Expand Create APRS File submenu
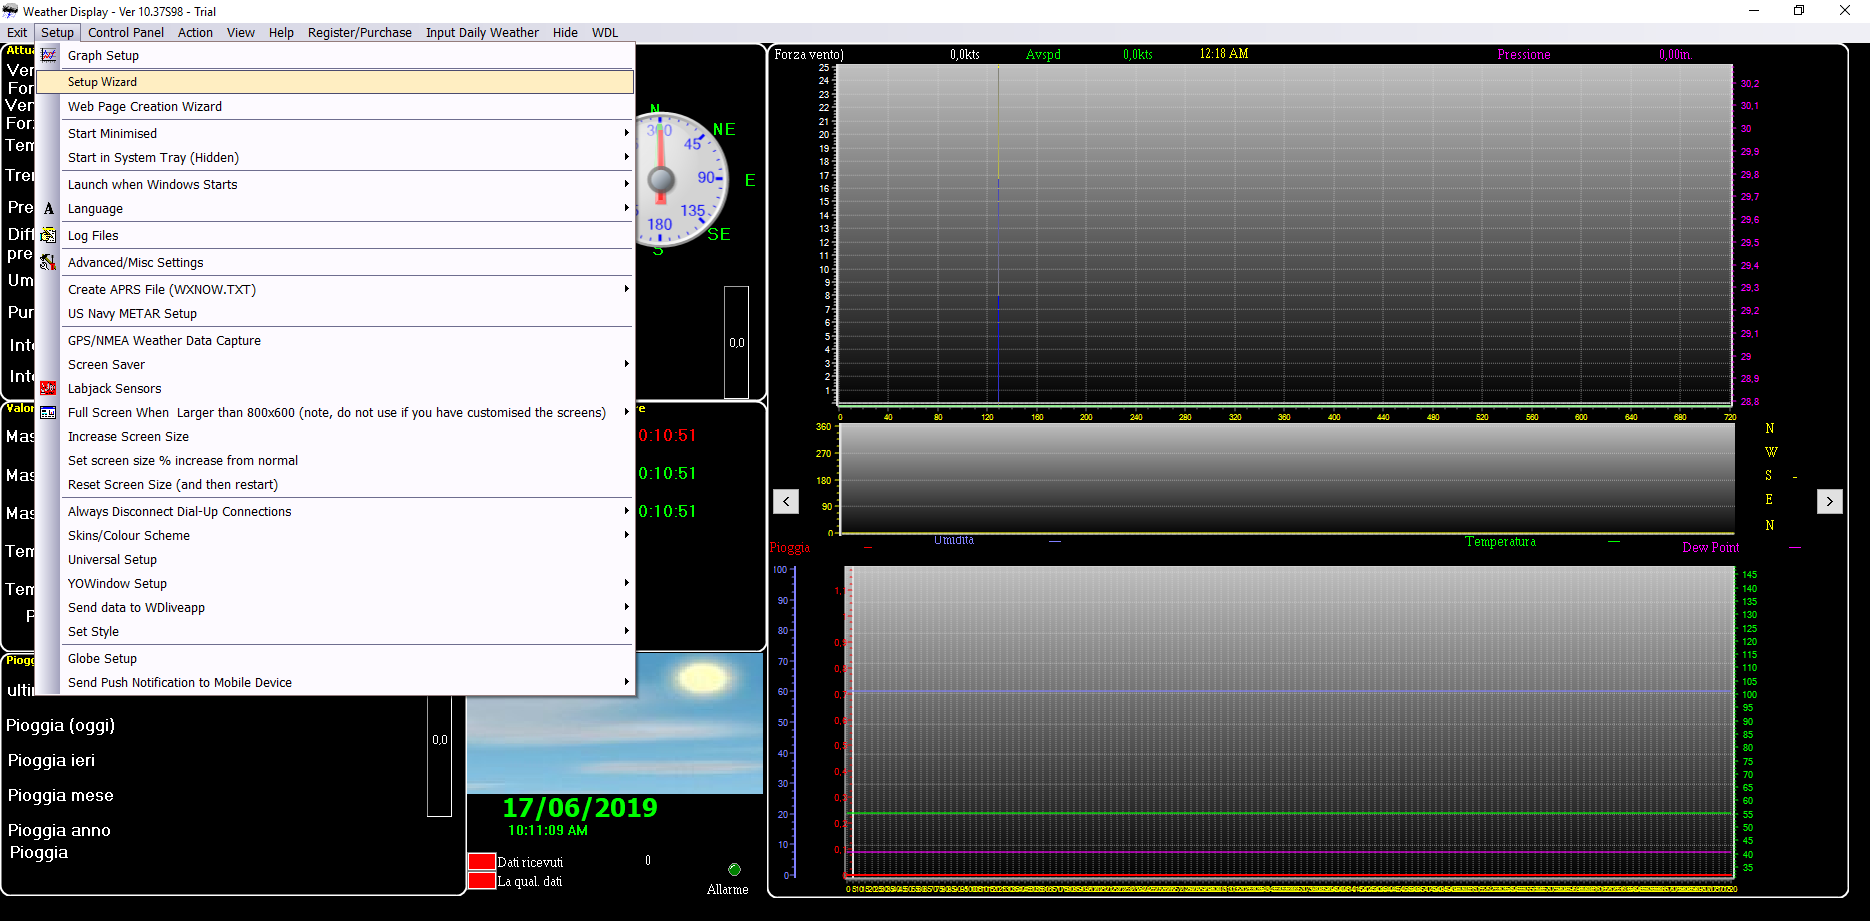This screenshot has width=1870, height=921. point(627,289)
